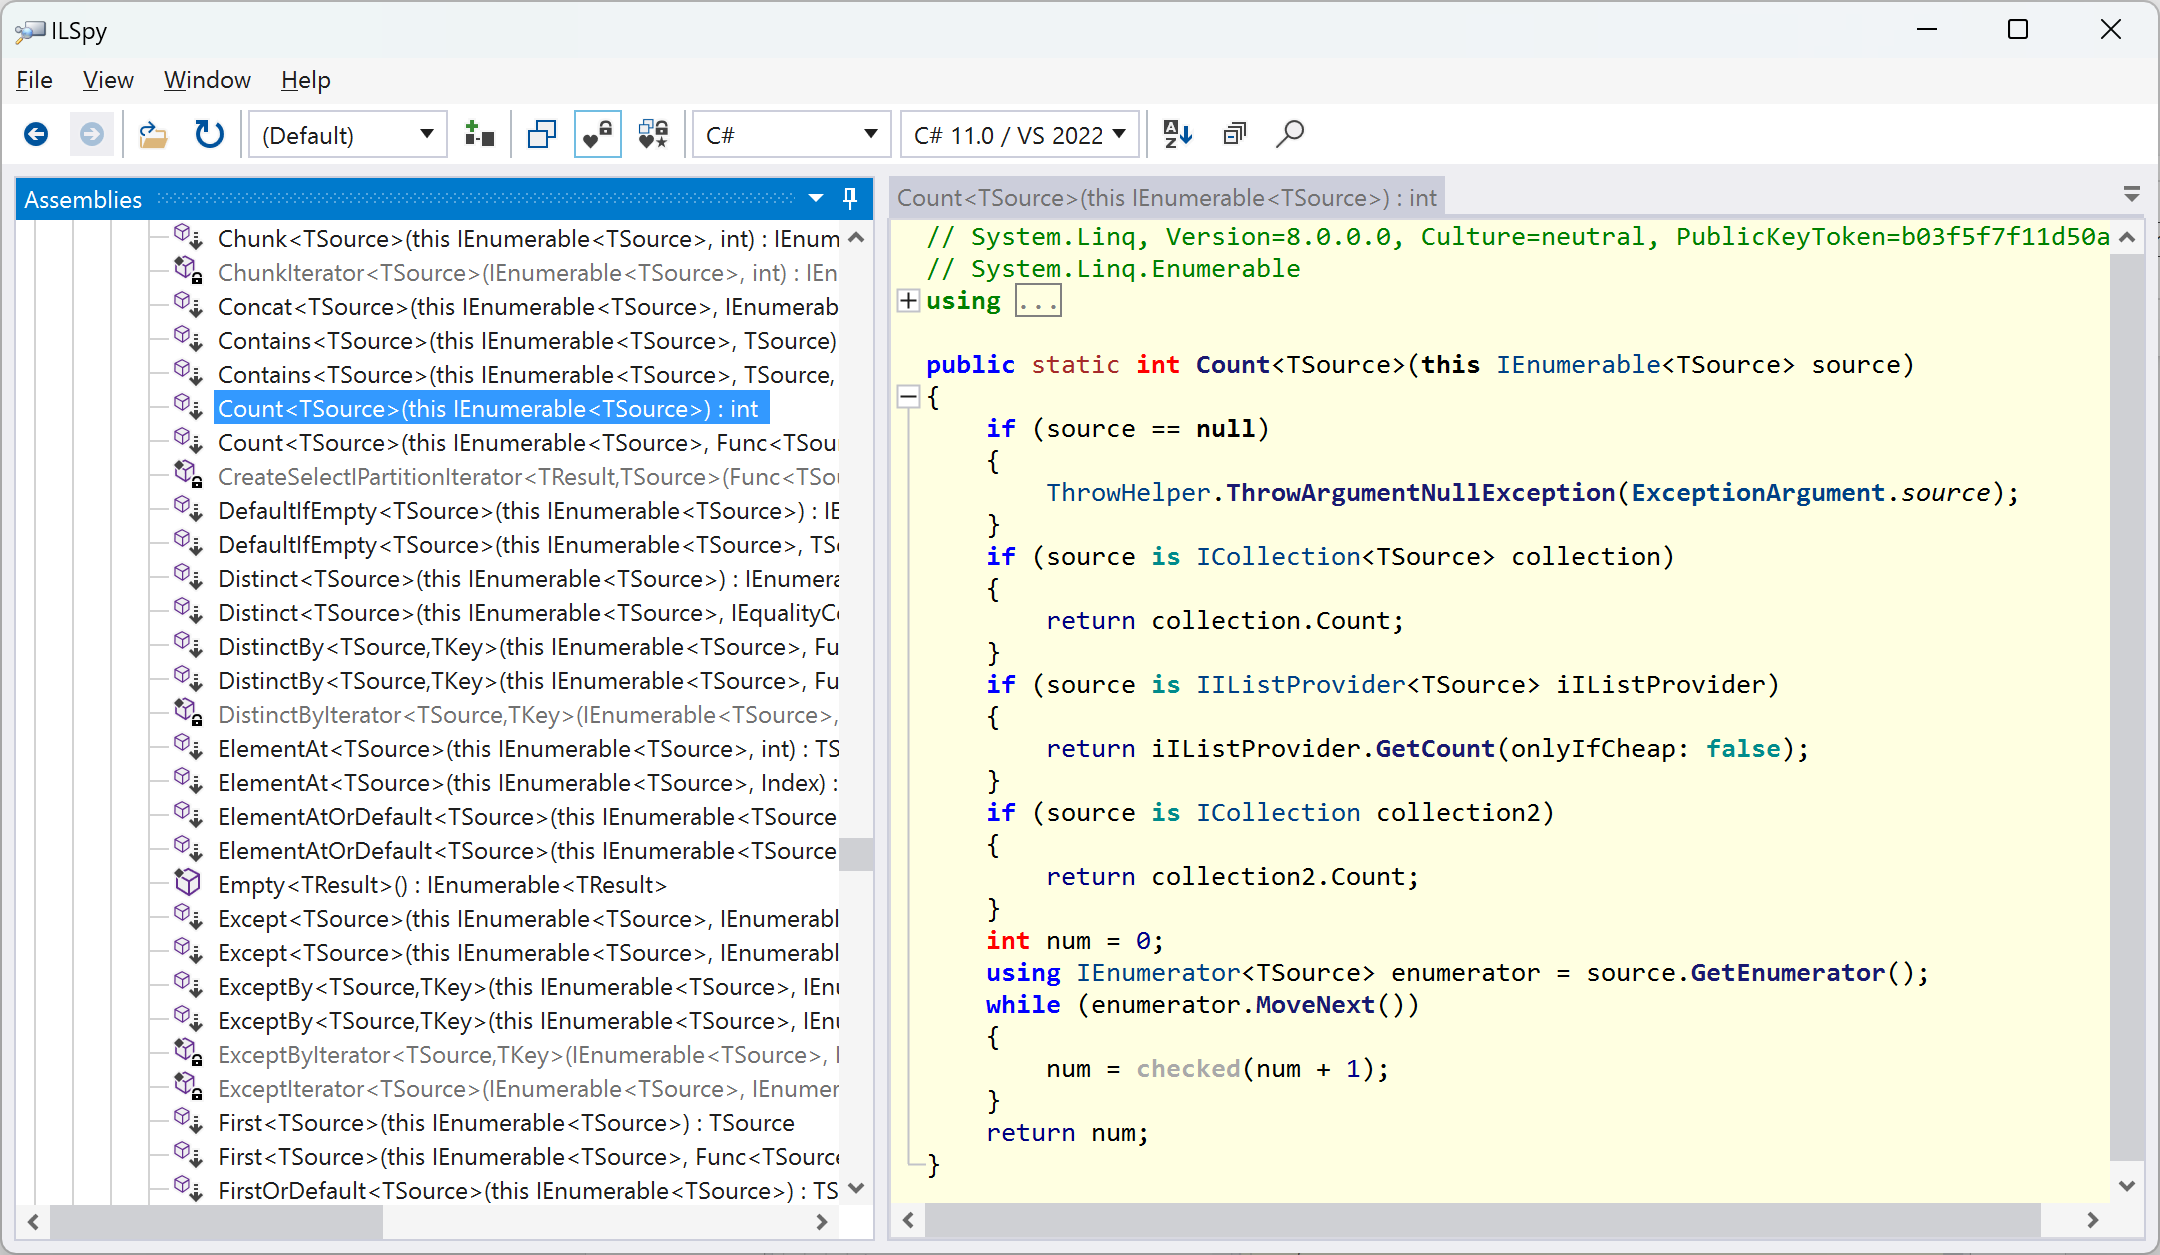Open the Window menu
The width and height of the screenshot is (2160, 1255).
click(207, 80)
